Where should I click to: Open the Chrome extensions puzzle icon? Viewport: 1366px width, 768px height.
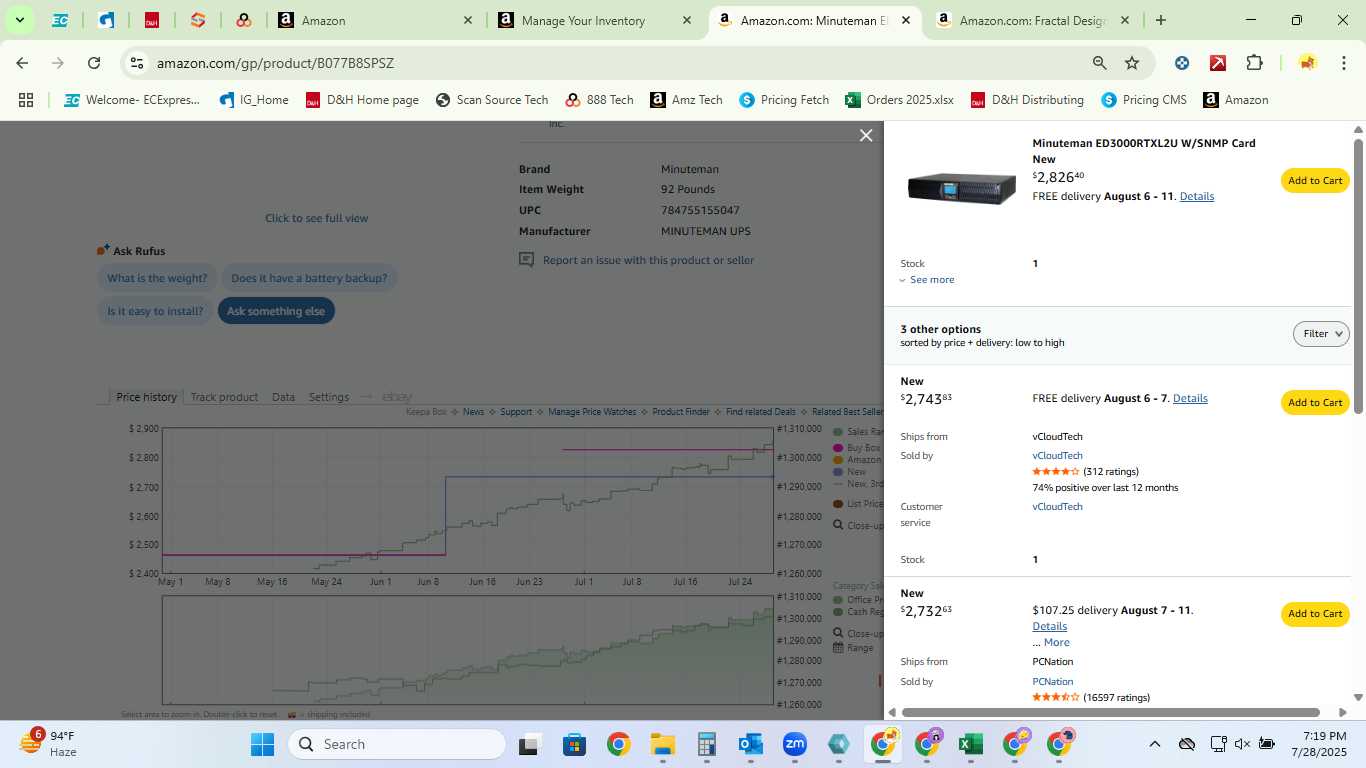click(x=1254, y=63)
